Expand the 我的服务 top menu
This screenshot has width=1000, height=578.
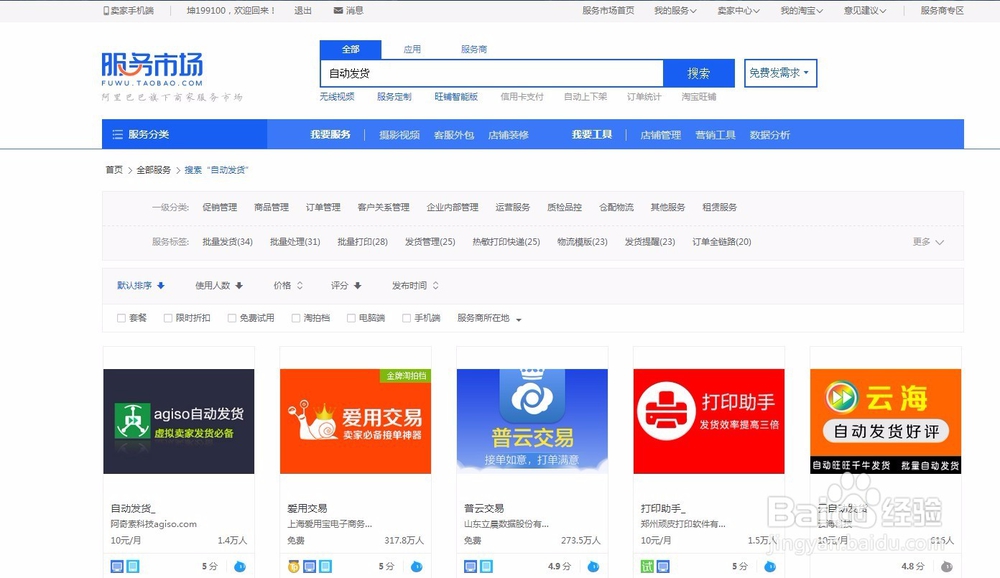tap(675, 10)
